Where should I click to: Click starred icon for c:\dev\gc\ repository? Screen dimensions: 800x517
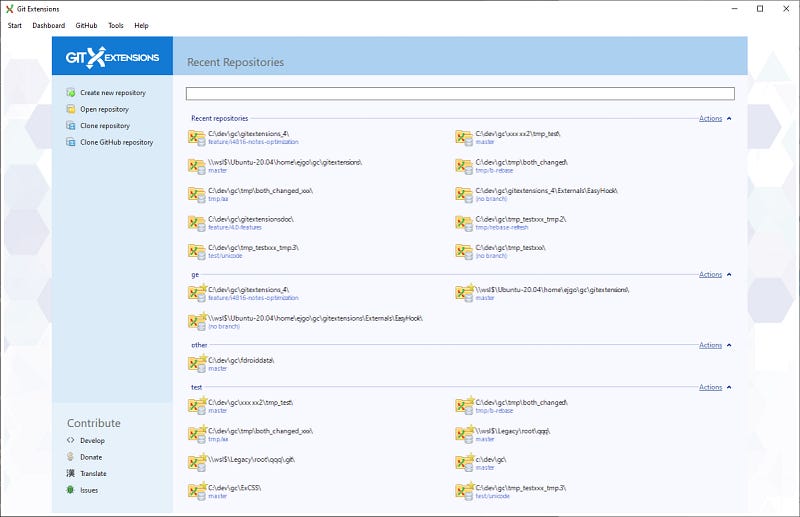point(465,463)
